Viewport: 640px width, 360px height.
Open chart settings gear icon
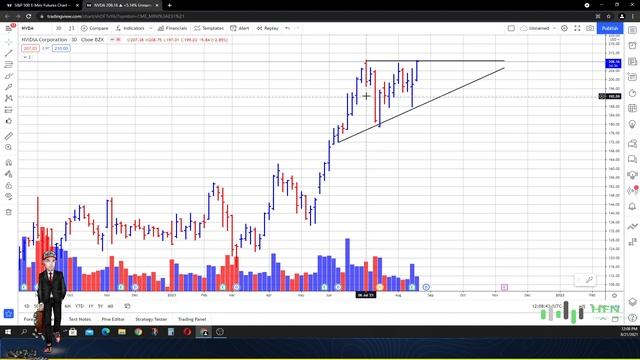[x=564, y=28]
